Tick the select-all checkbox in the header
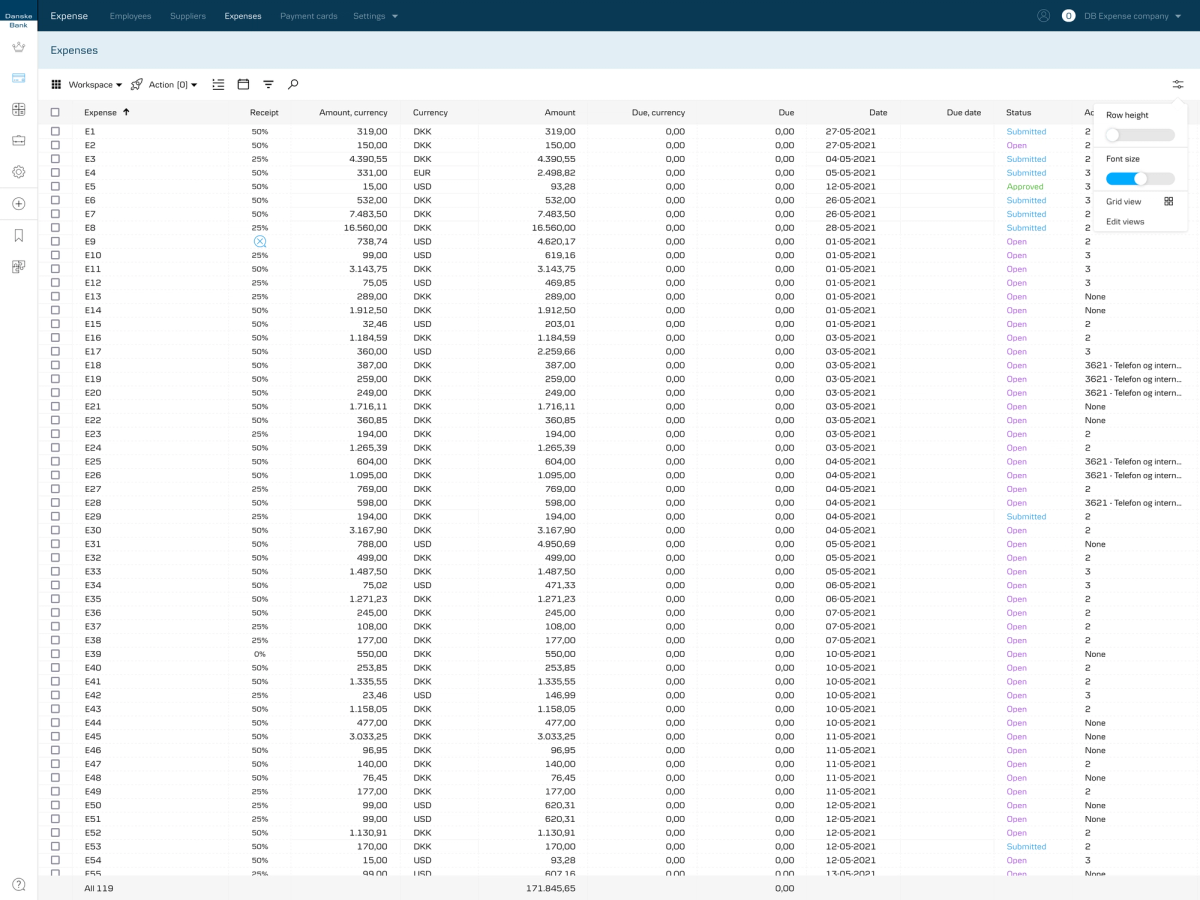This screenshot has width=1200, height=900. (55, 113)
